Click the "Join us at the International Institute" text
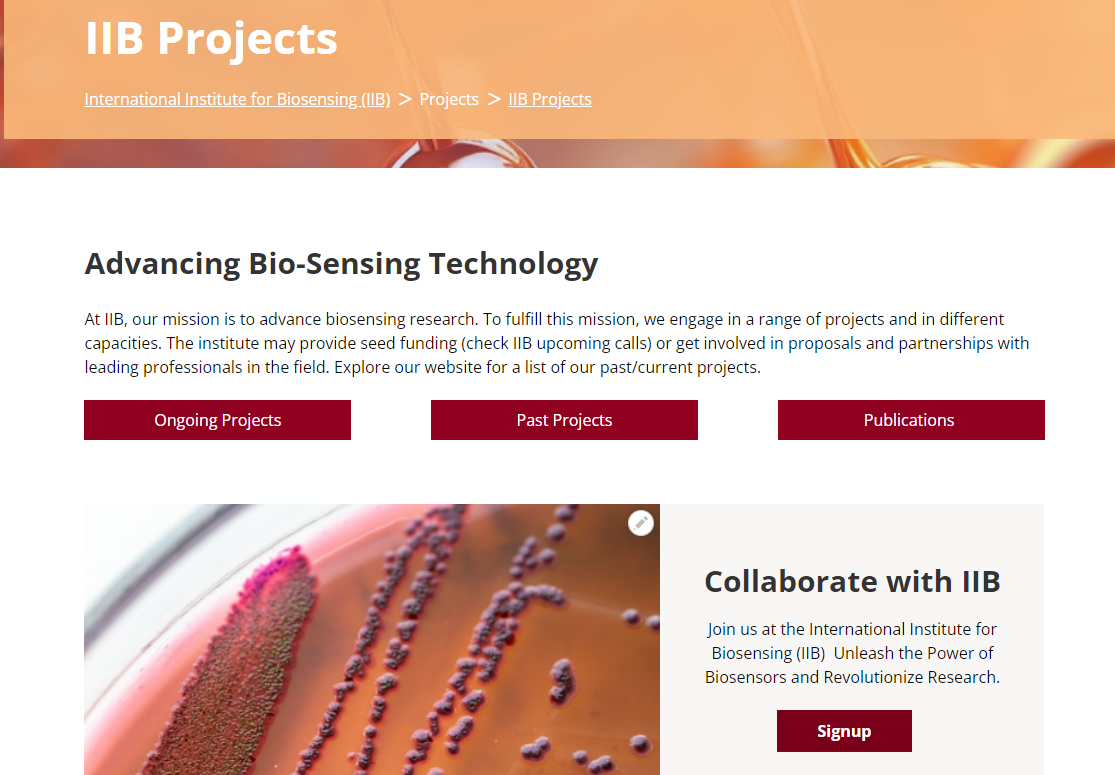This screenshot has height=775, width=1115. pyautogui.click(x=851, y=629)
